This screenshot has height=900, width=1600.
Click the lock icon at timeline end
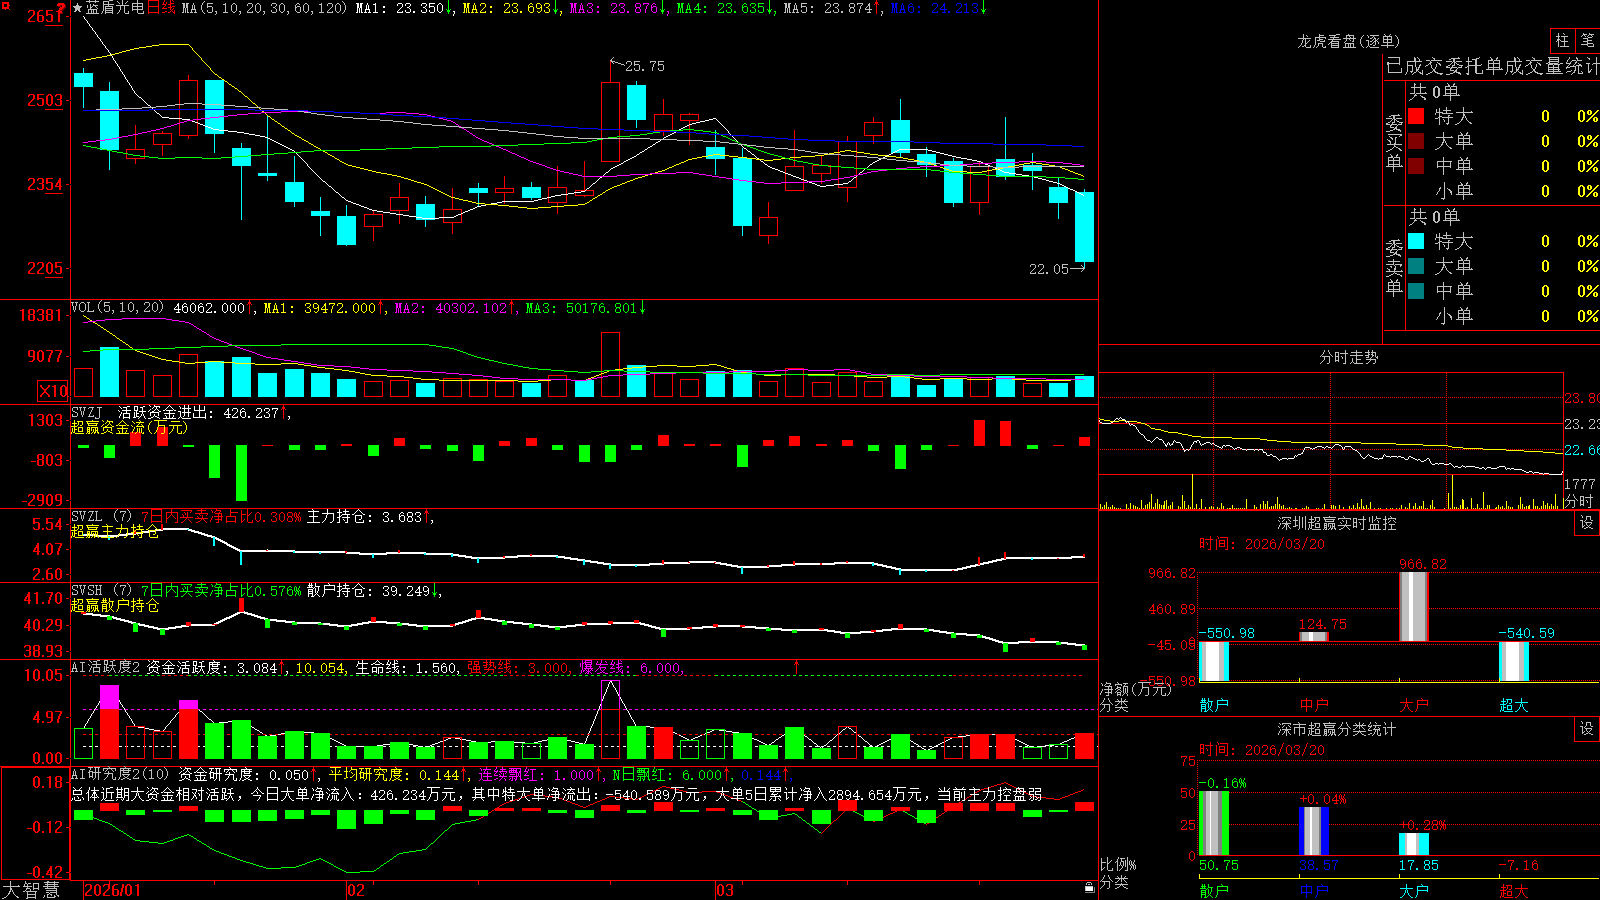(x=1089, y=887)
